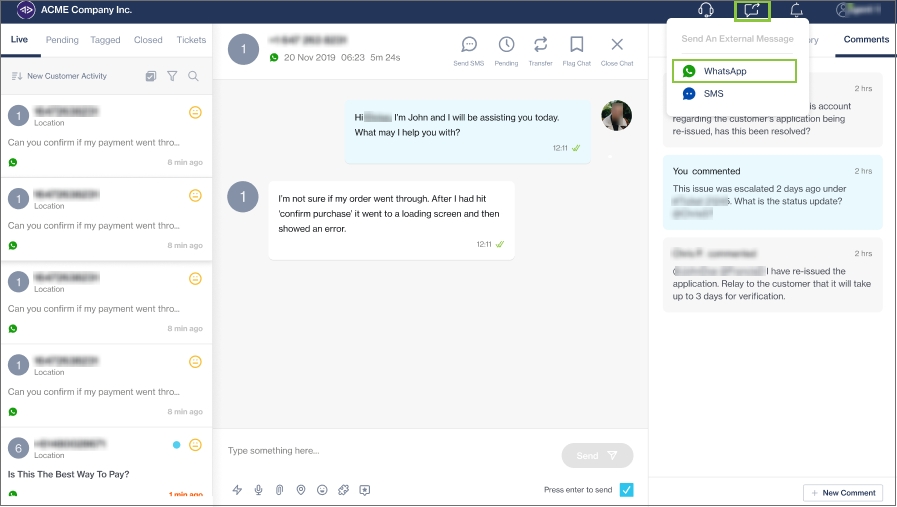Click the New Comment button

click(x=842, y=493)
